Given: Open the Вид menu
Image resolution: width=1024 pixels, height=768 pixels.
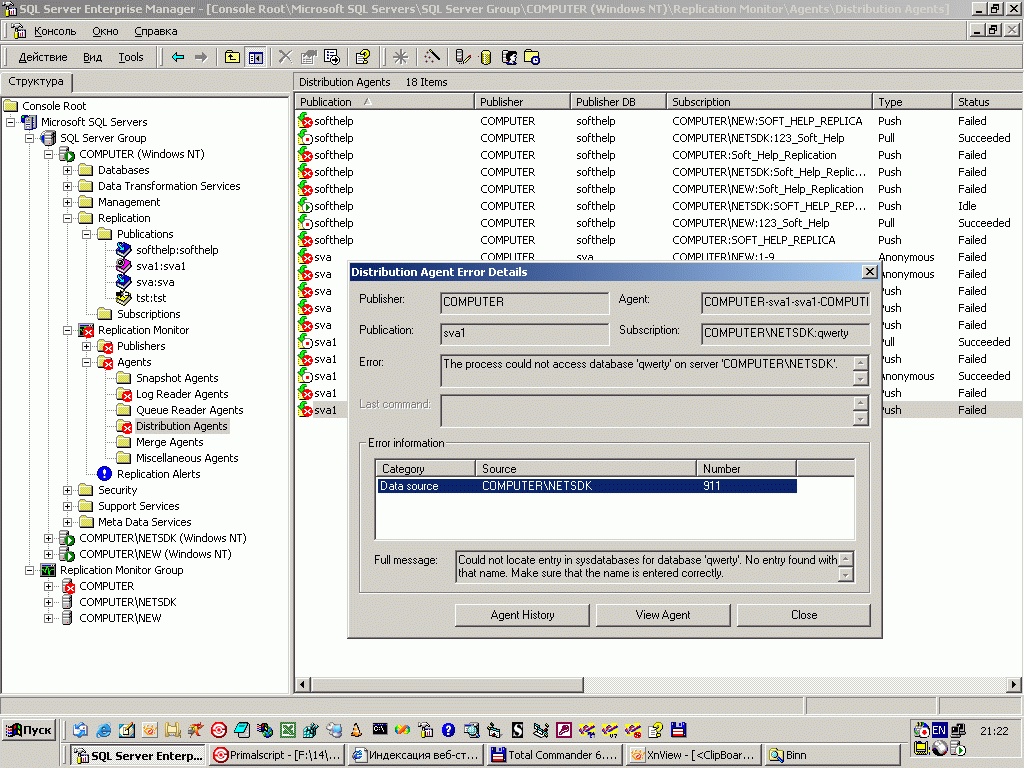Looking at the screenshot, I should 92,57.
